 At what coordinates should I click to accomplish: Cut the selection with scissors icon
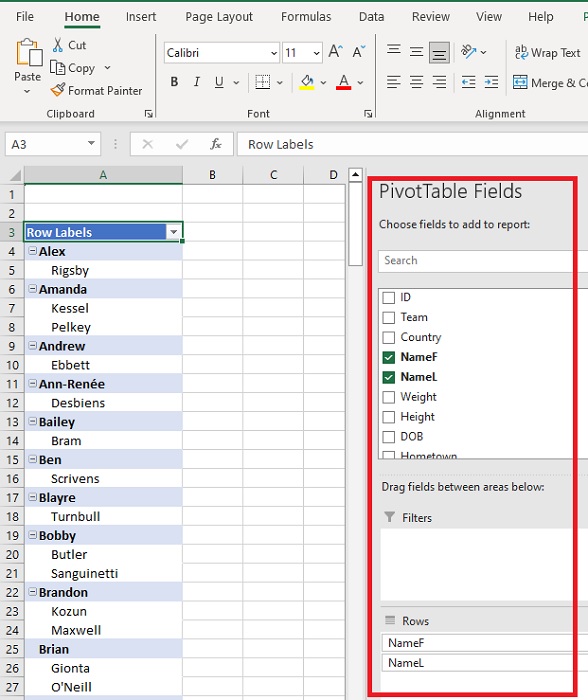58,45
